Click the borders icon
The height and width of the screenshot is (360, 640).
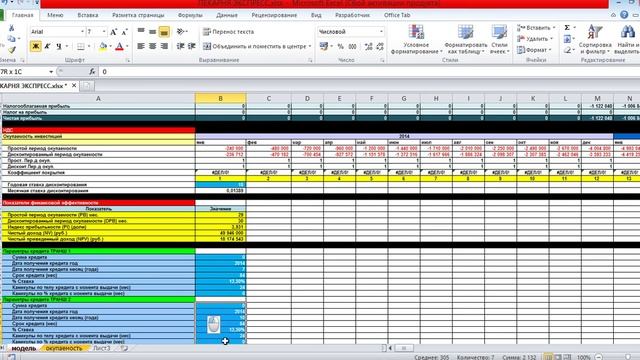coord(81,46)
